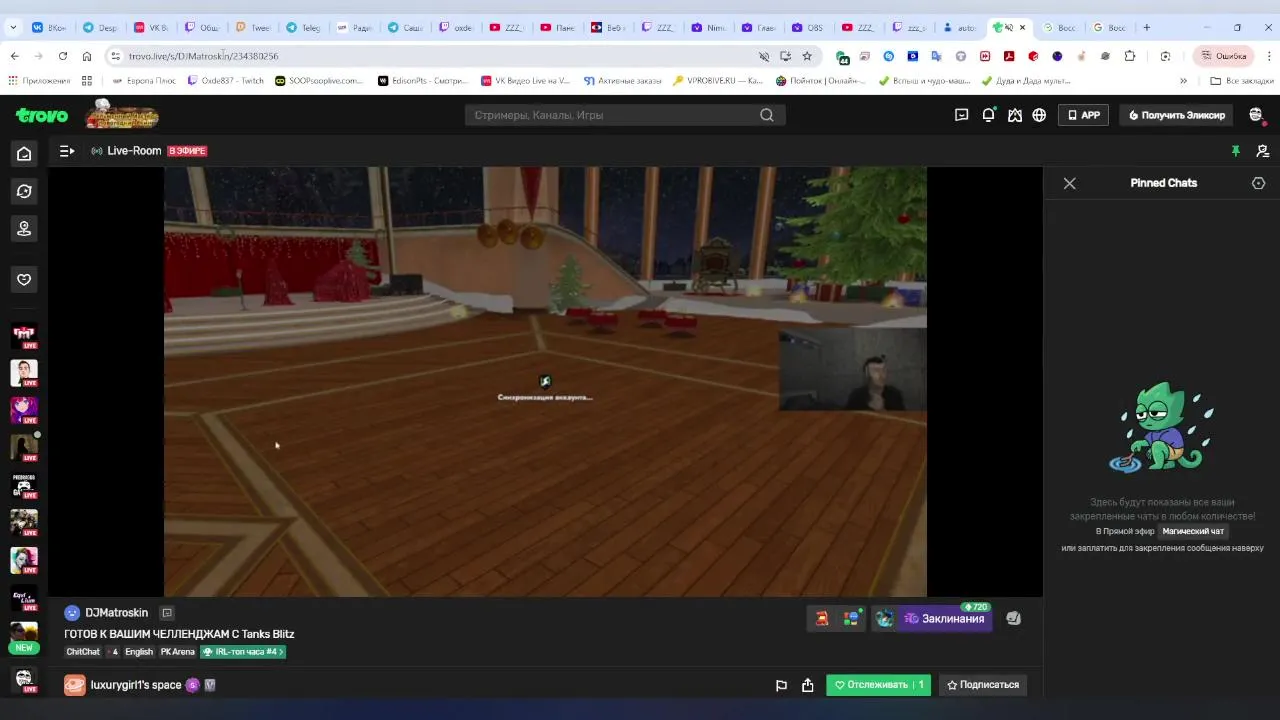Go to Home in the left sidebar

(24, 153)
